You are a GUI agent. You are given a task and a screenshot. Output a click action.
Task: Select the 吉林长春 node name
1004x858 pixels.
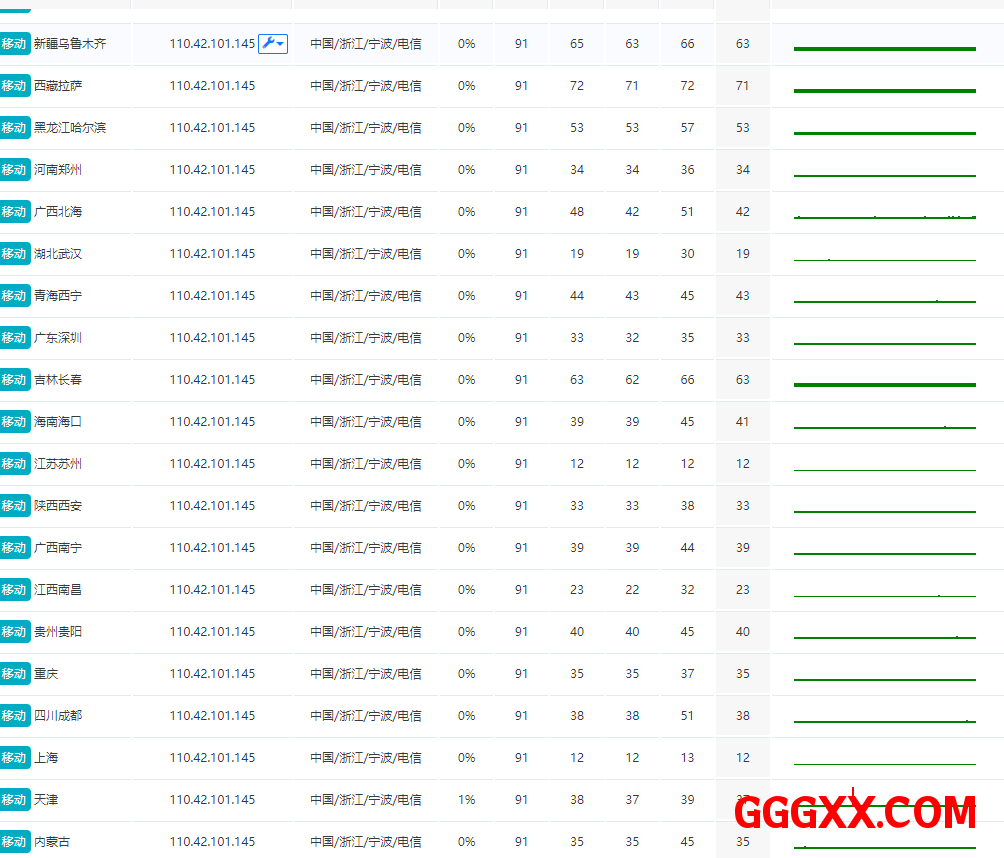(58, 380)
